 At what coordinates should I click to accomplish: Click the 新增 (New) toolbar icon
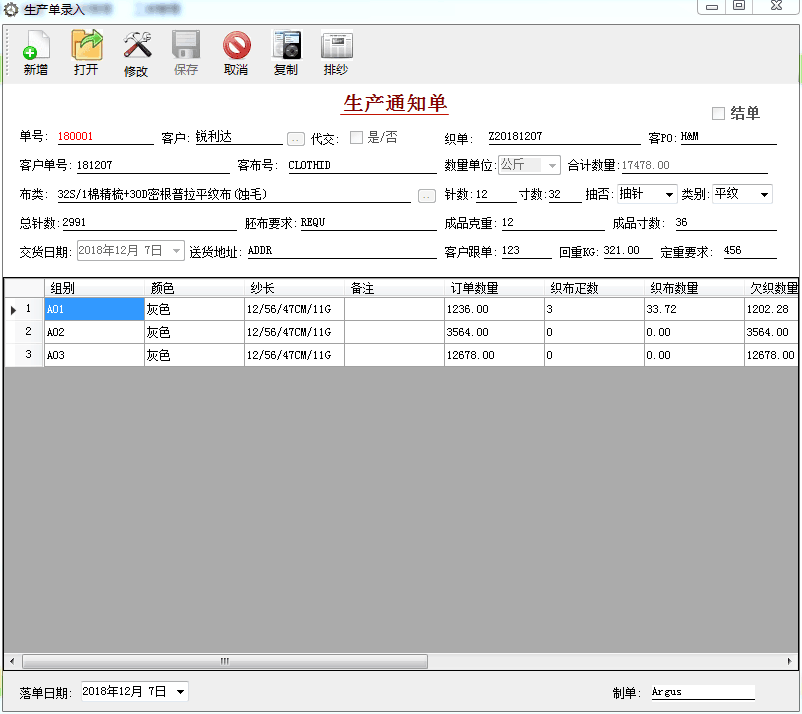[36, 53]
